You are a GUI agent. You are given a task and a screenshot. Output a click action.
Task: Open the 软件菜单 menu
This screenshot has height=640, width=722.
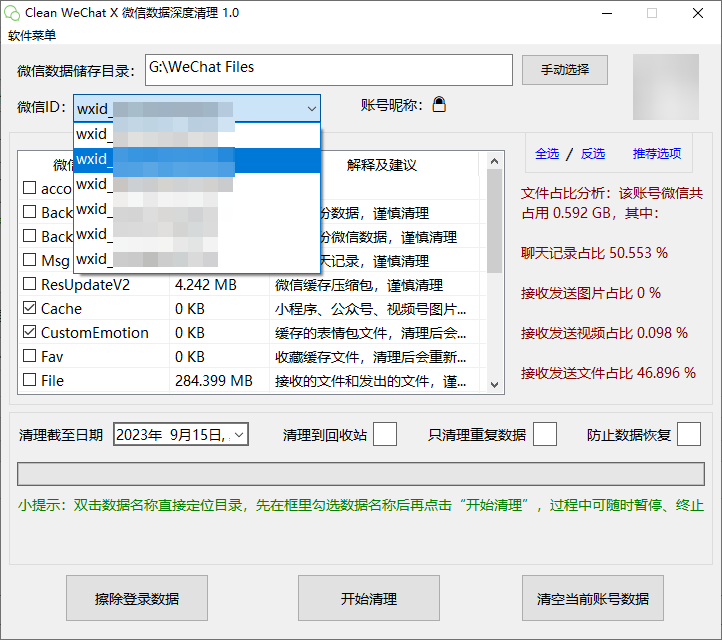[x=32, y=35]
